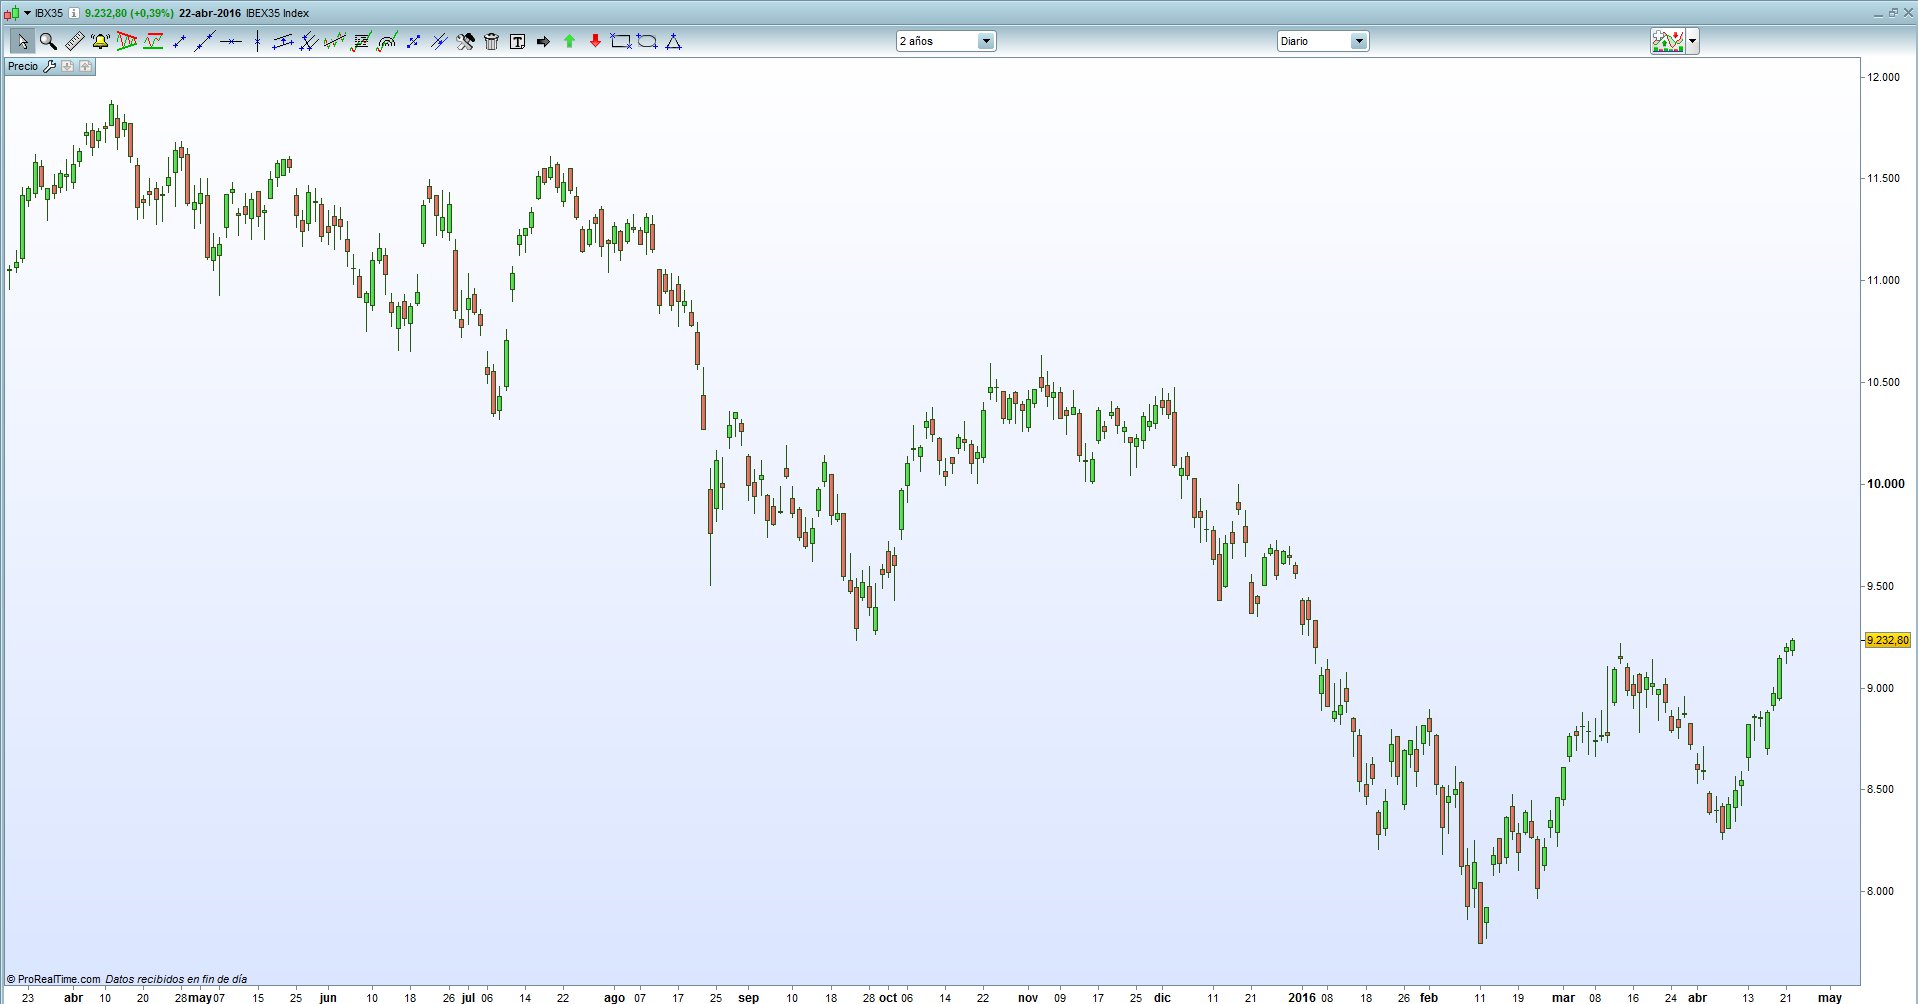Click the trash bin delete icon
Image resolution: width=1918 pixels, height=1004 pixels.
pyautogui.click(x=491, y=41)
